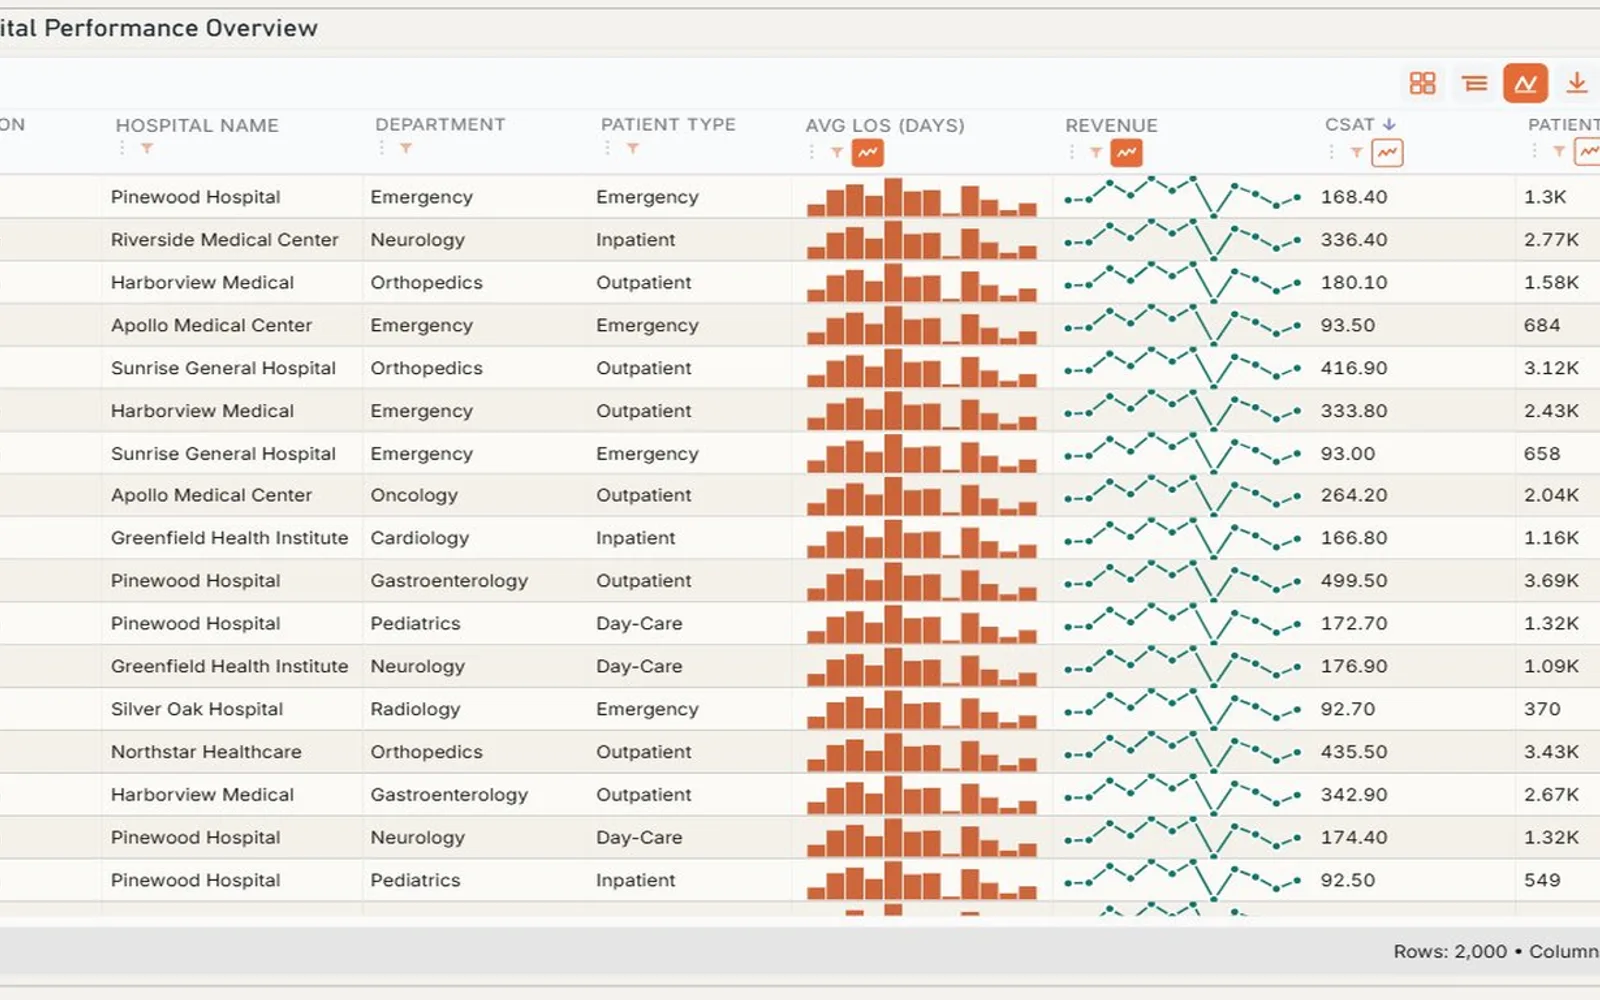This screenshot has height=1000, width=1600.
Task: Click CSAT value 499.50
Action: (x=1354, y=581)
